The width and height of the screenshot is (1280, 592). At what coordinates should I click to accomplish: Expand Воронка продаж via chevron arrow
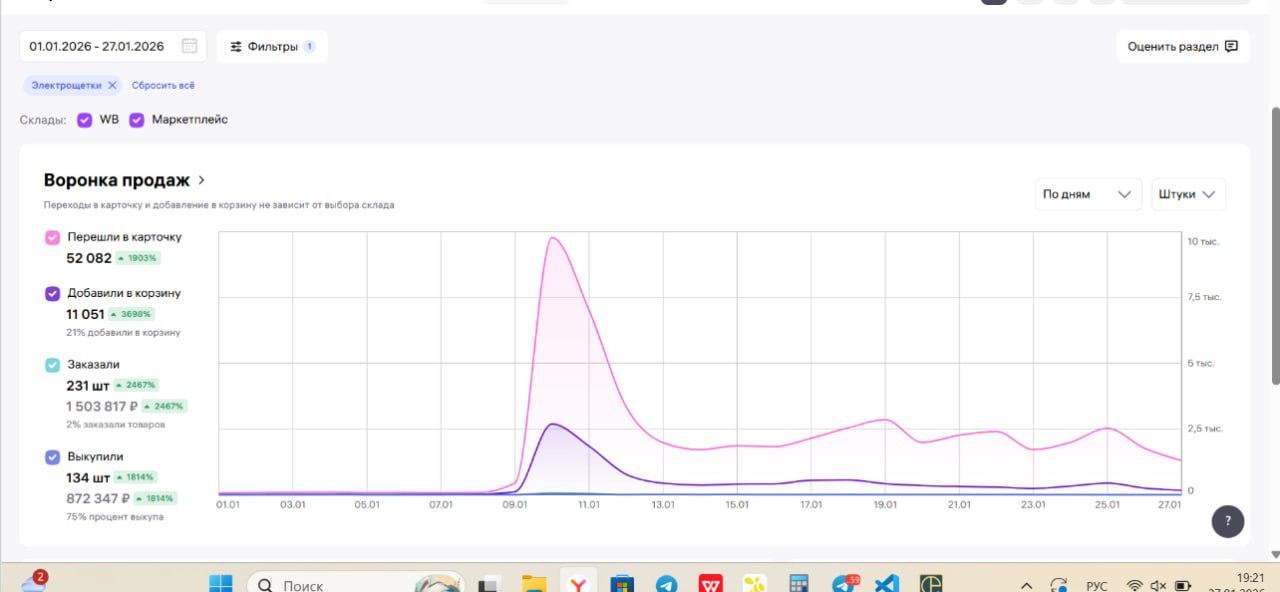pos(201,181)
